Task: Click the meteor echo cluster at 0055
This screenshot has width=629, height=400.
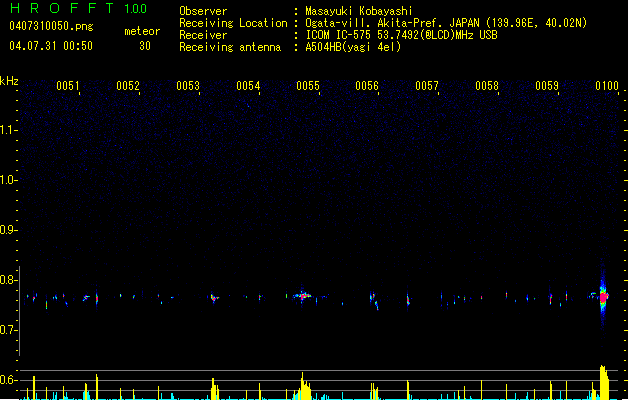Action: coord(303,296)
